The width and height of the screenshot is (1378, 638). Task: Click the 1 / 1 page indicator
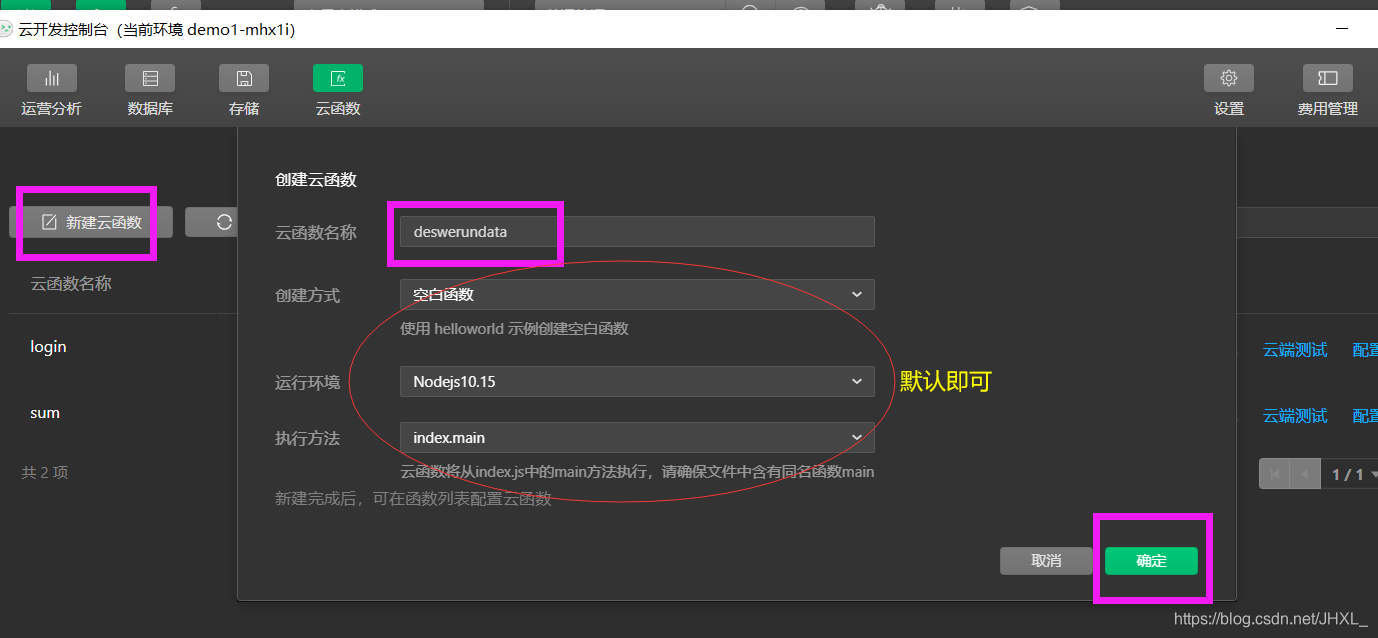point(1347,474)
